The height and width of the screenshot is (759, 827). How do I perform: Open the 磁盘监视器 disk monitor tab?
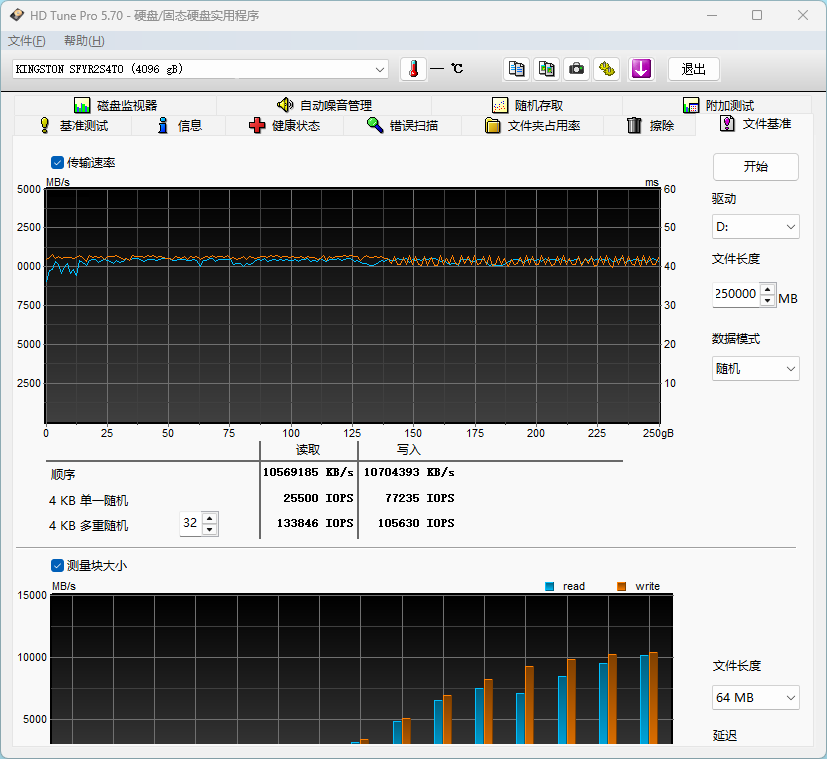point(115,105)
